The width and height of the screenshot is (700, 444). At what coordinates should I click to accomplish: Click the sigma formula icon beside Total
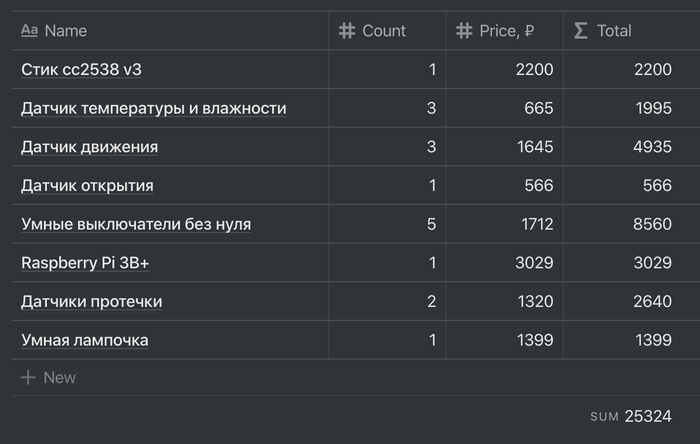(581, 31)
